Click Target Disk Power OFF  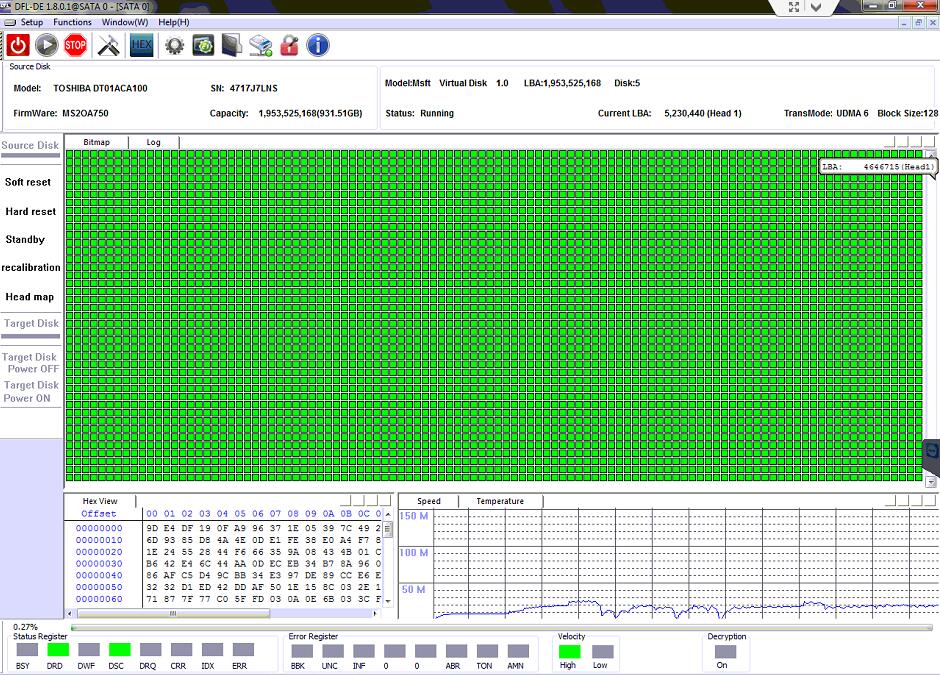31,363
